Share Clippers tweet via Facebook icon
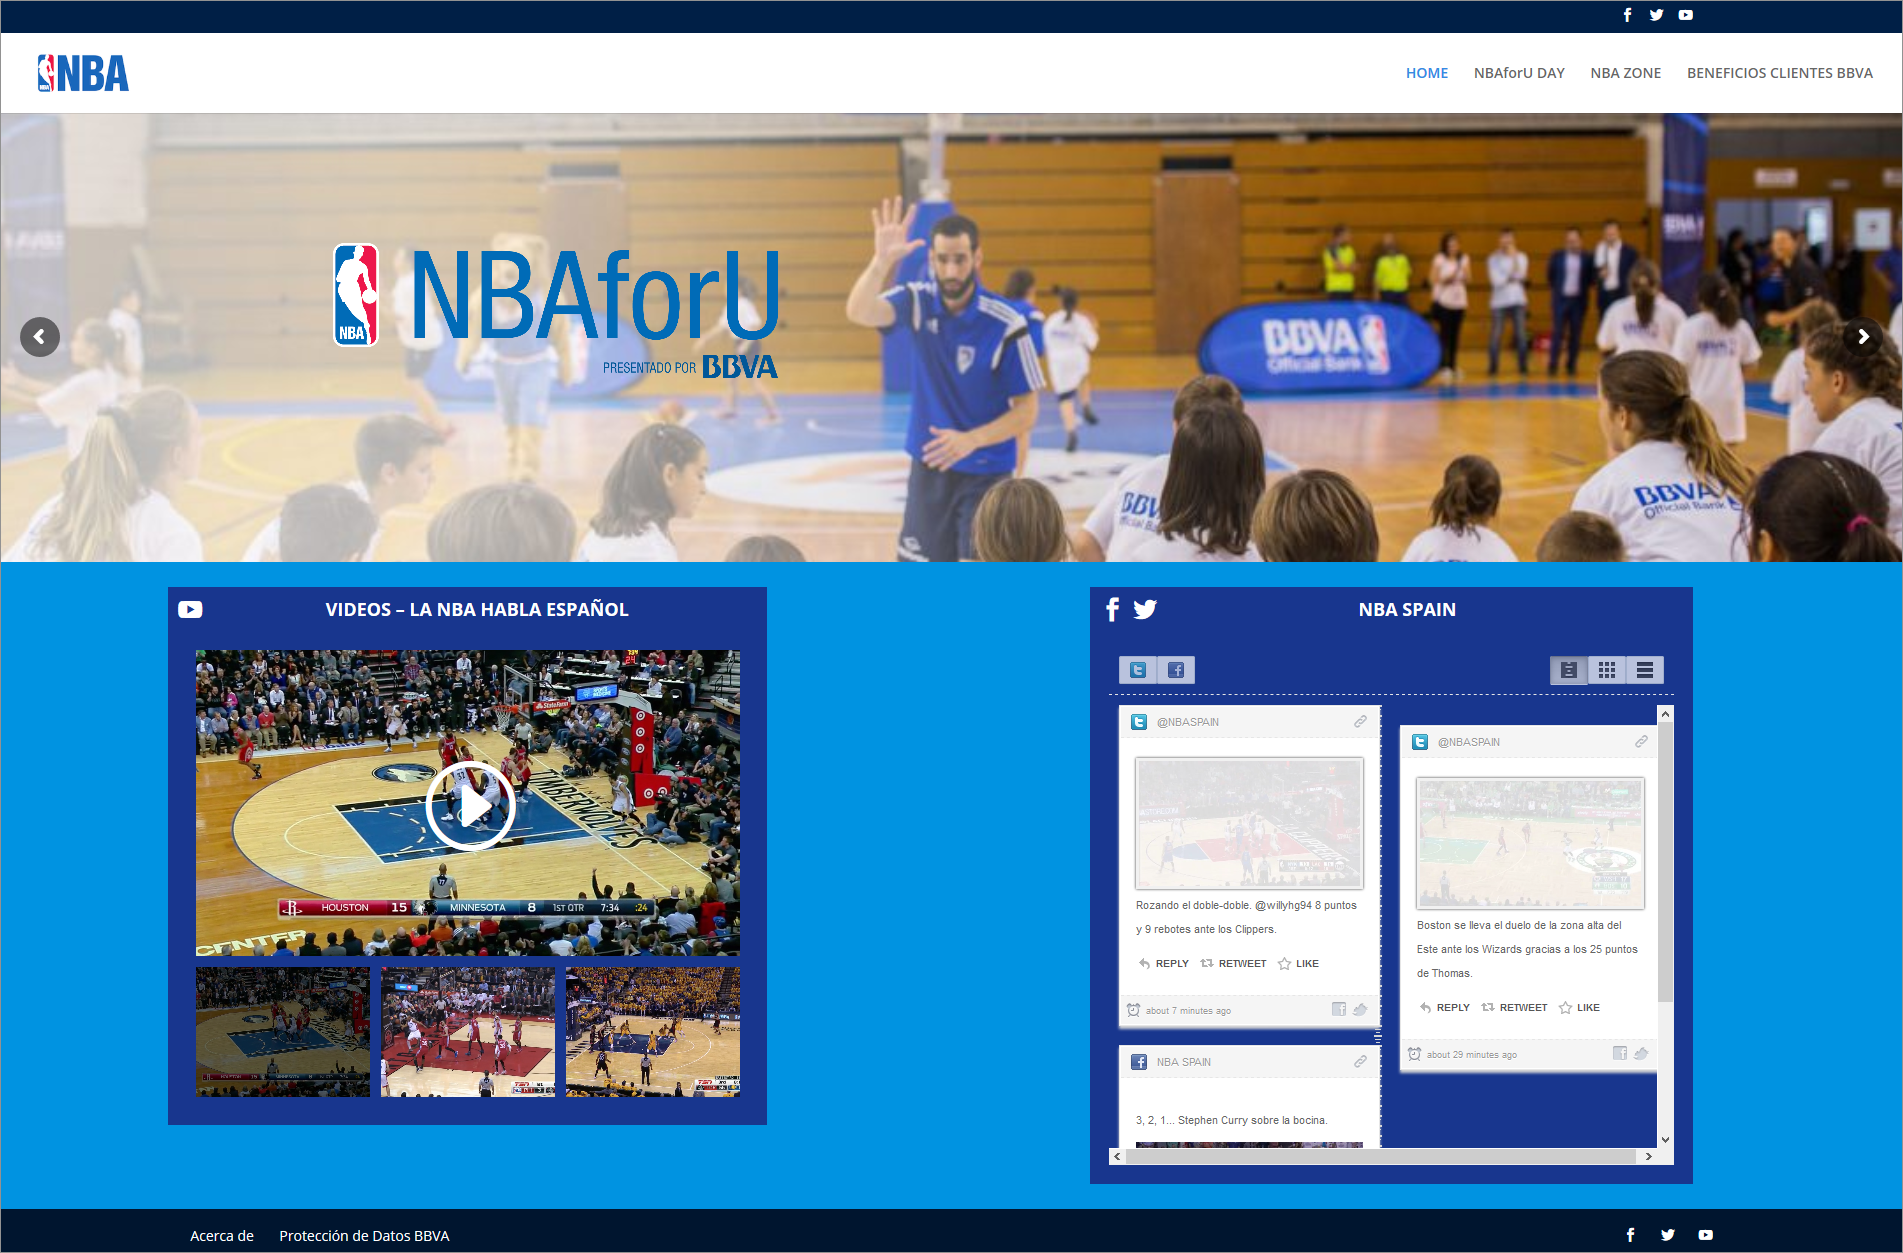The image size is (1903, 1253). click(x=1339, y=1009)
